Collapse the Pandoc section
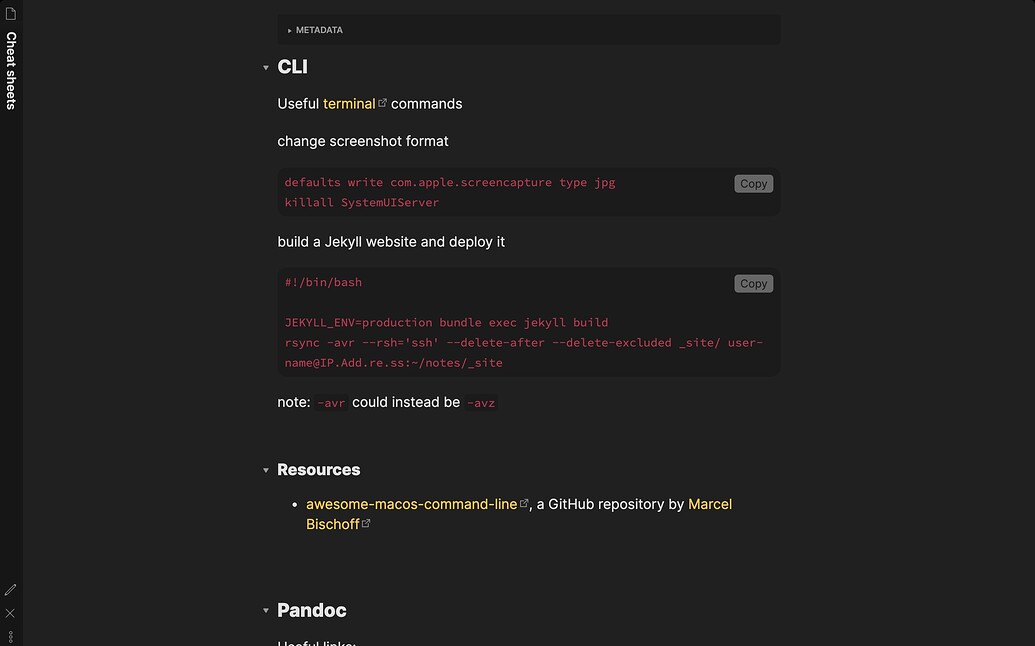Screen dimensions: 1035x646 (x=266, y=610)
